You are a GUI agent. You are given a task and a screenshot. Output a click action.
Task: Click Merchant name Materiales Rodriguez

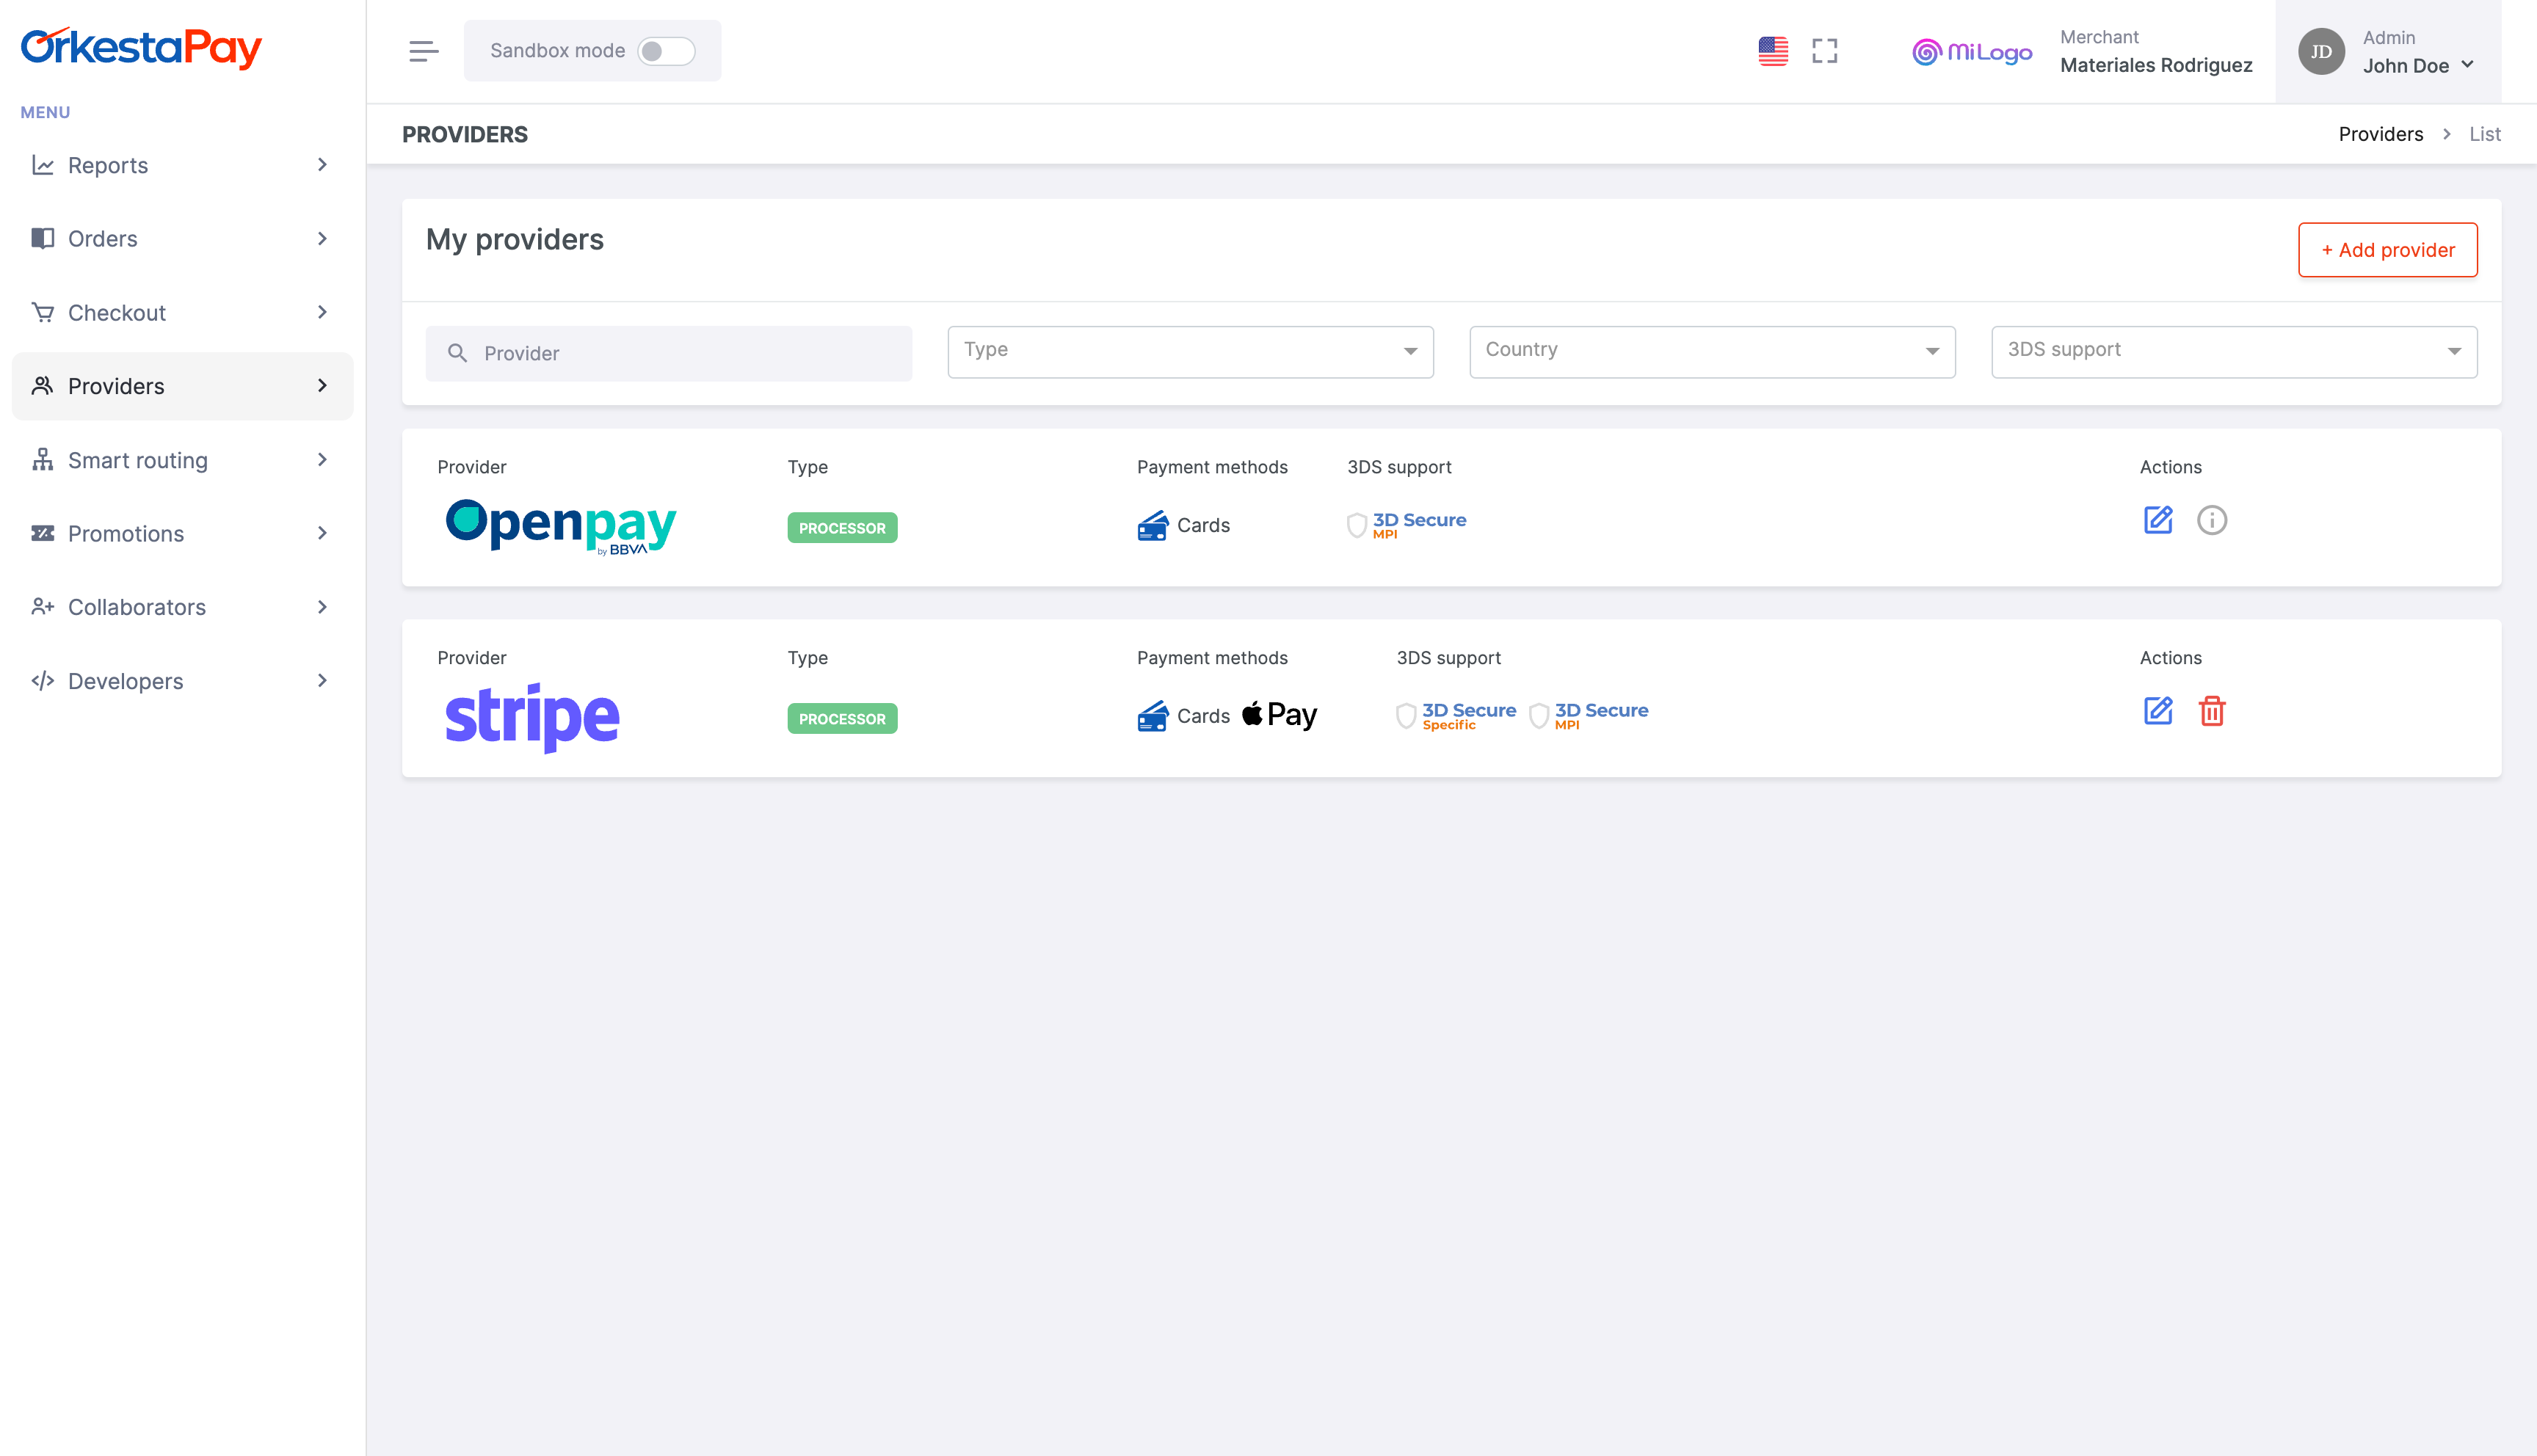pos(2156,65)
